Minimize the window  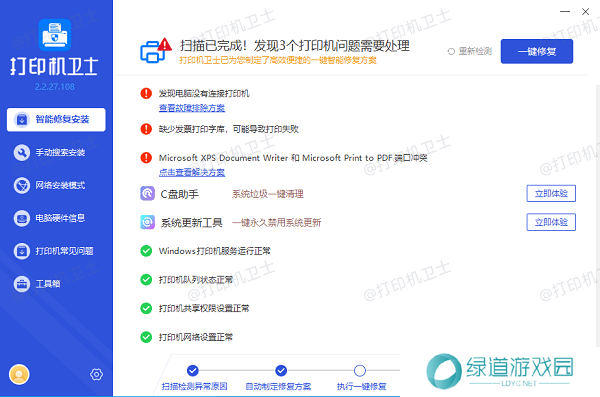(x=565, y=12)
